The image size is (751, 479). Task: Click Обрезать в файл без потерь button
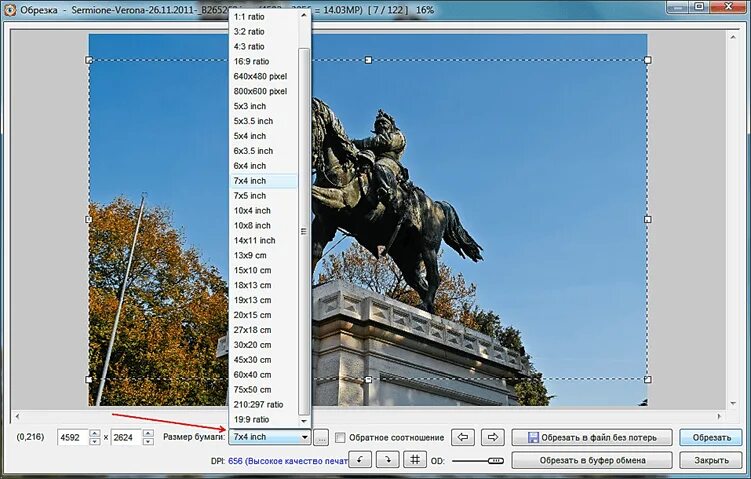(592, 437)
